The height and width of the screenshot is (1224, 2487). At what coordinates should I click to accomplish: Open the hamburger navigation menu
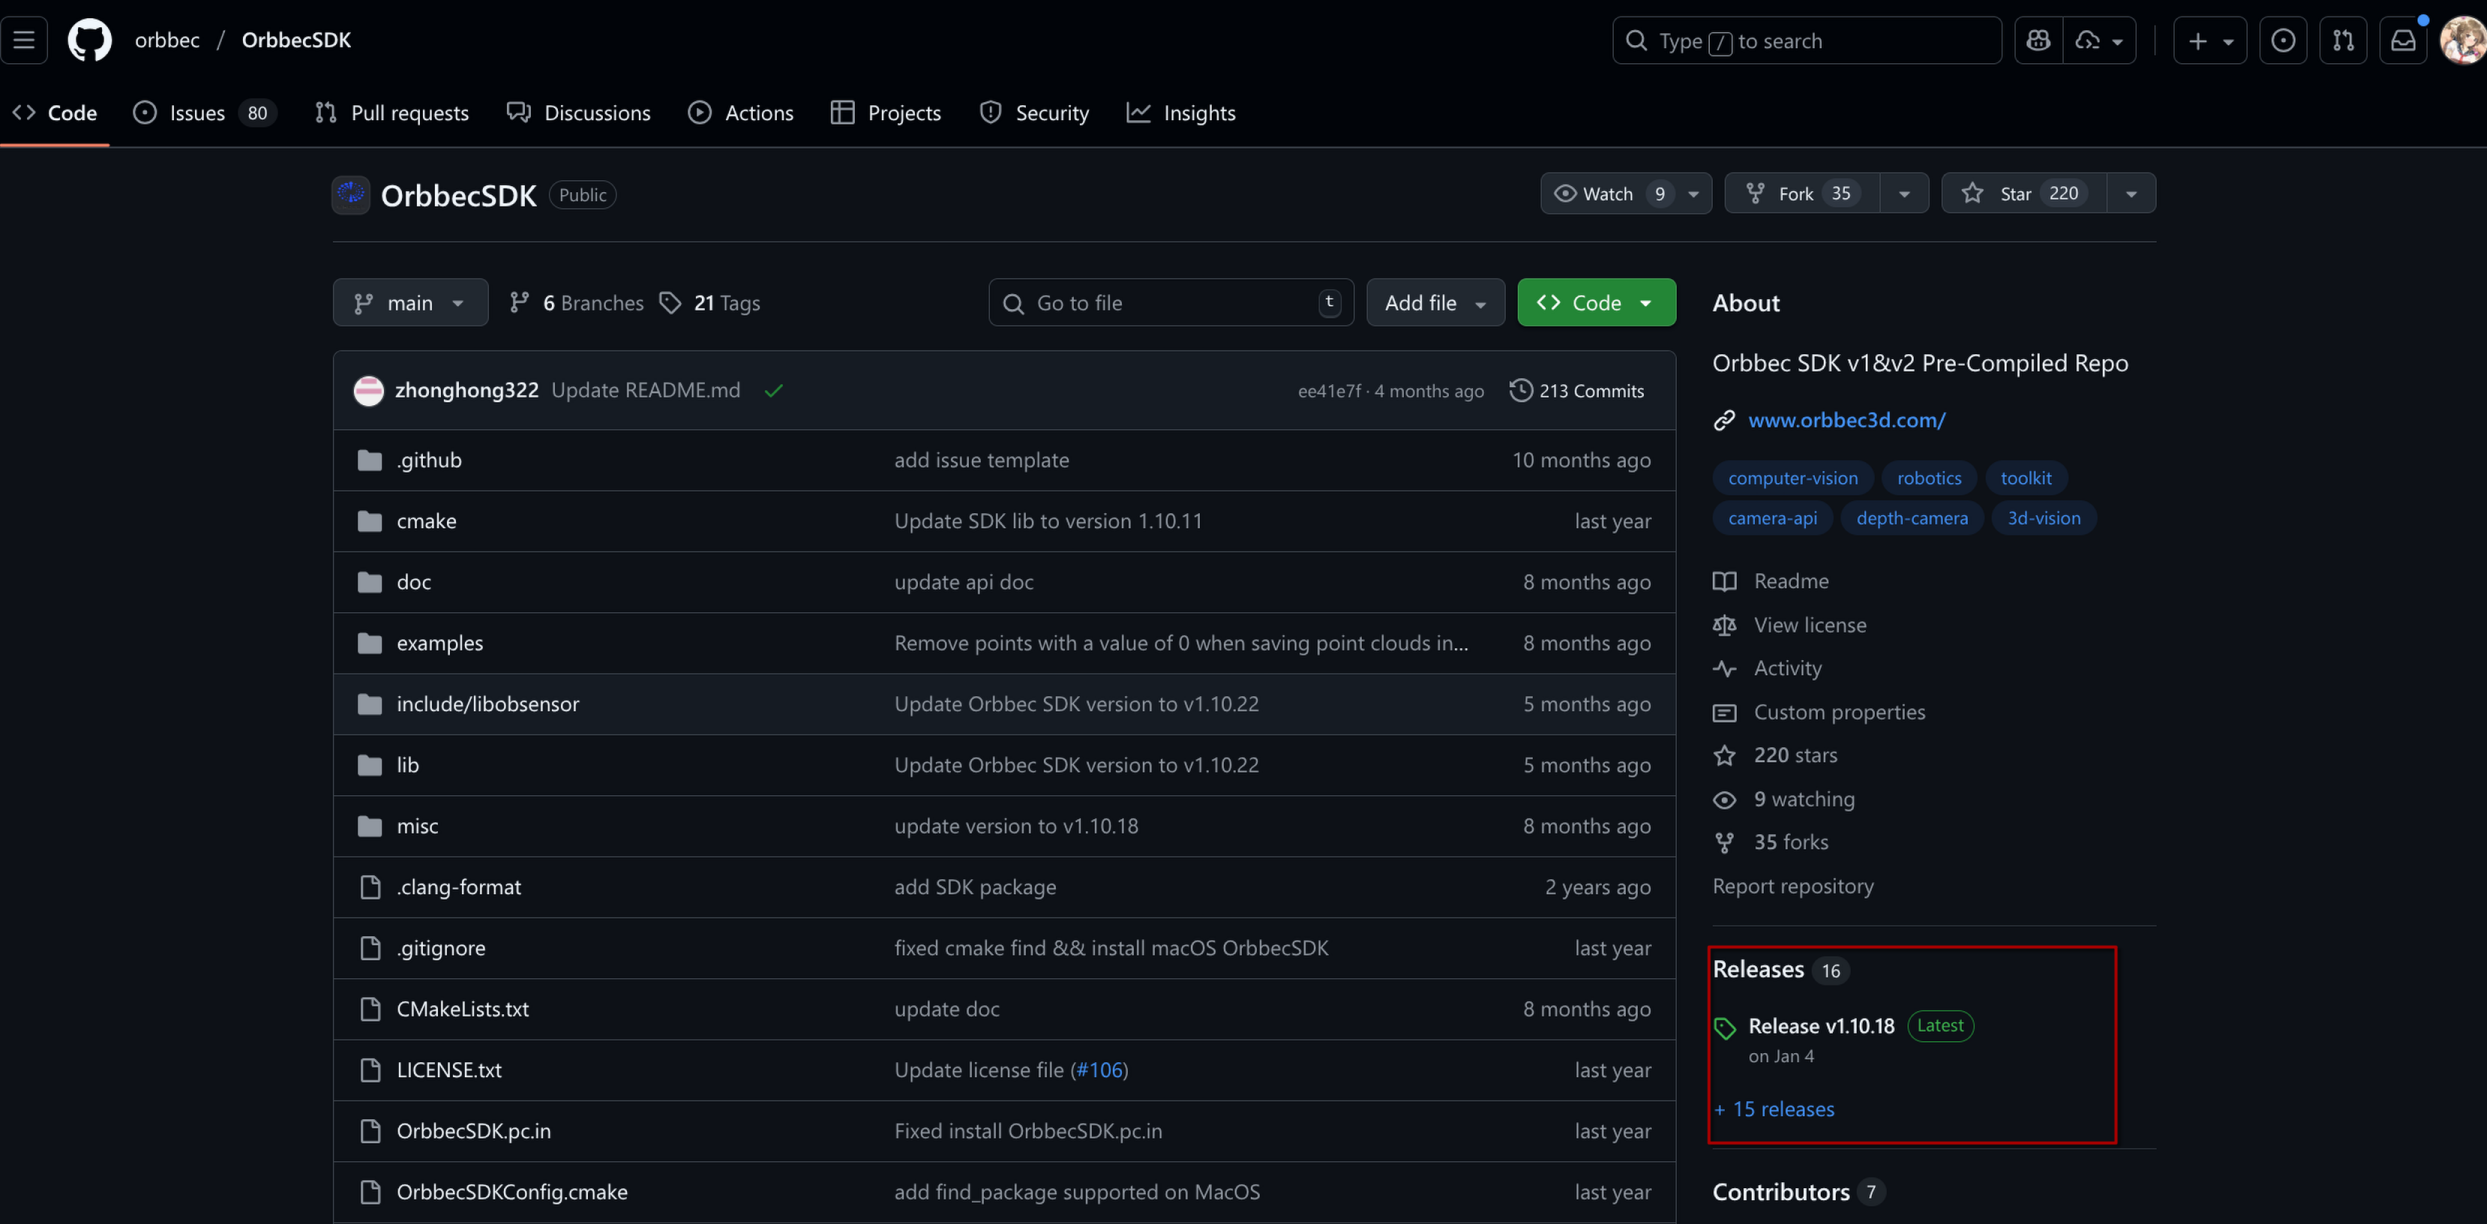pos(24,40)
